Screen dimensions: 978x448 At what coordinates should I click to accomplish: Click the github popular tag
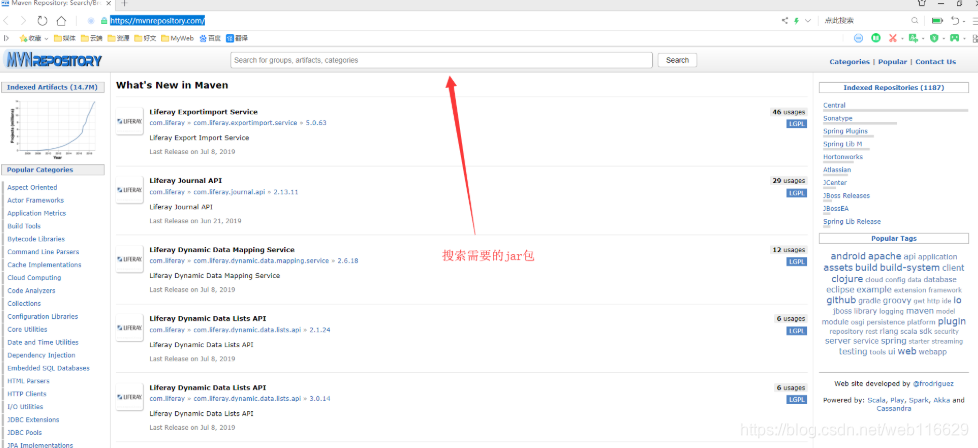[x=841, y=300]
